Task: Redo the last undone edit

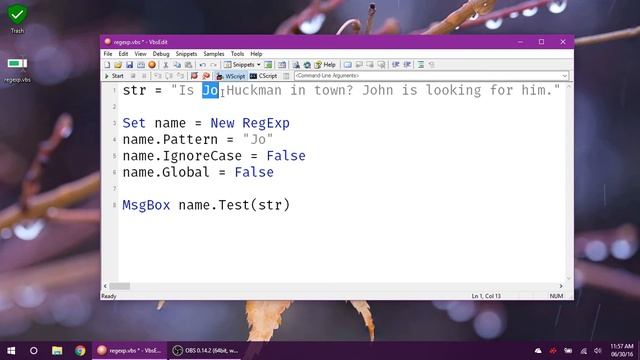Action: pyautogui.click(x=213, y=65)
